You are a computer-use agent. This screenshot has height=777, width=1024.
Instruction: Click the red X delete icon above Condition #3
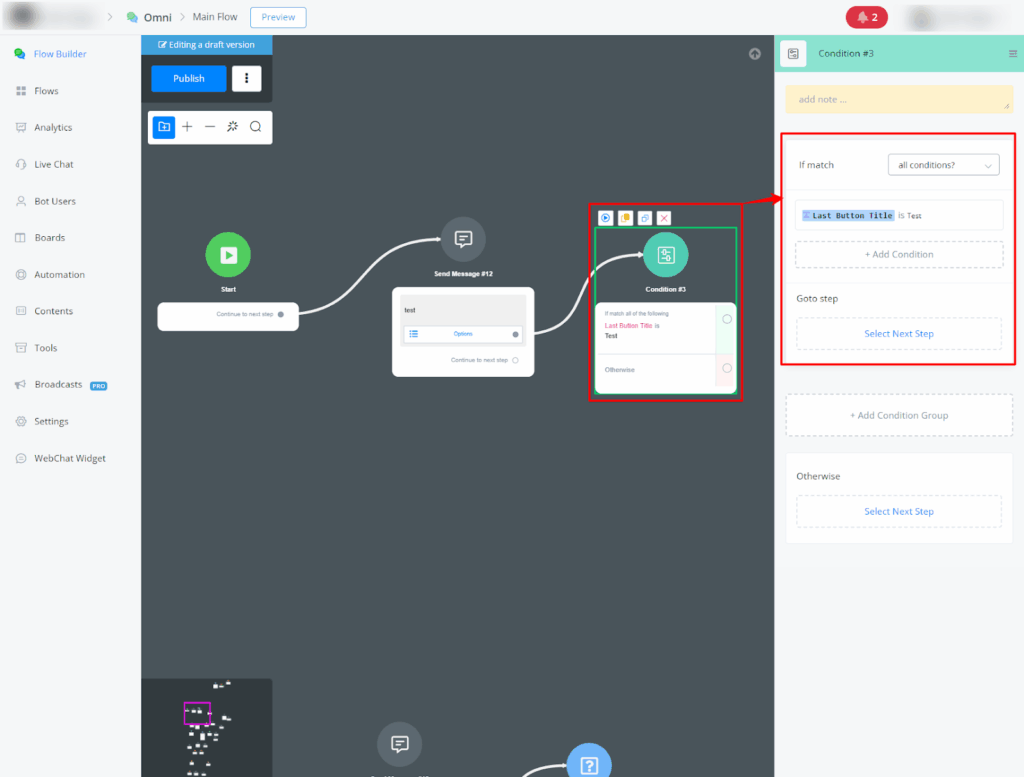coord(664,218)
